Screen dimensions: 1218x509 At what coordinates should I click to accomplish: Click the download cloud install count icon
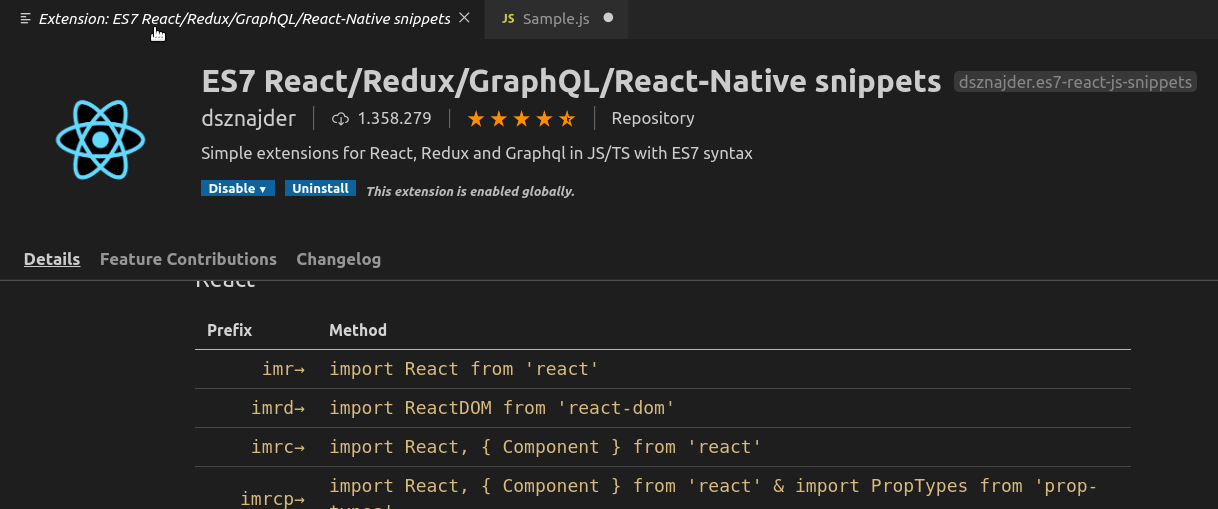coord(341,119)
